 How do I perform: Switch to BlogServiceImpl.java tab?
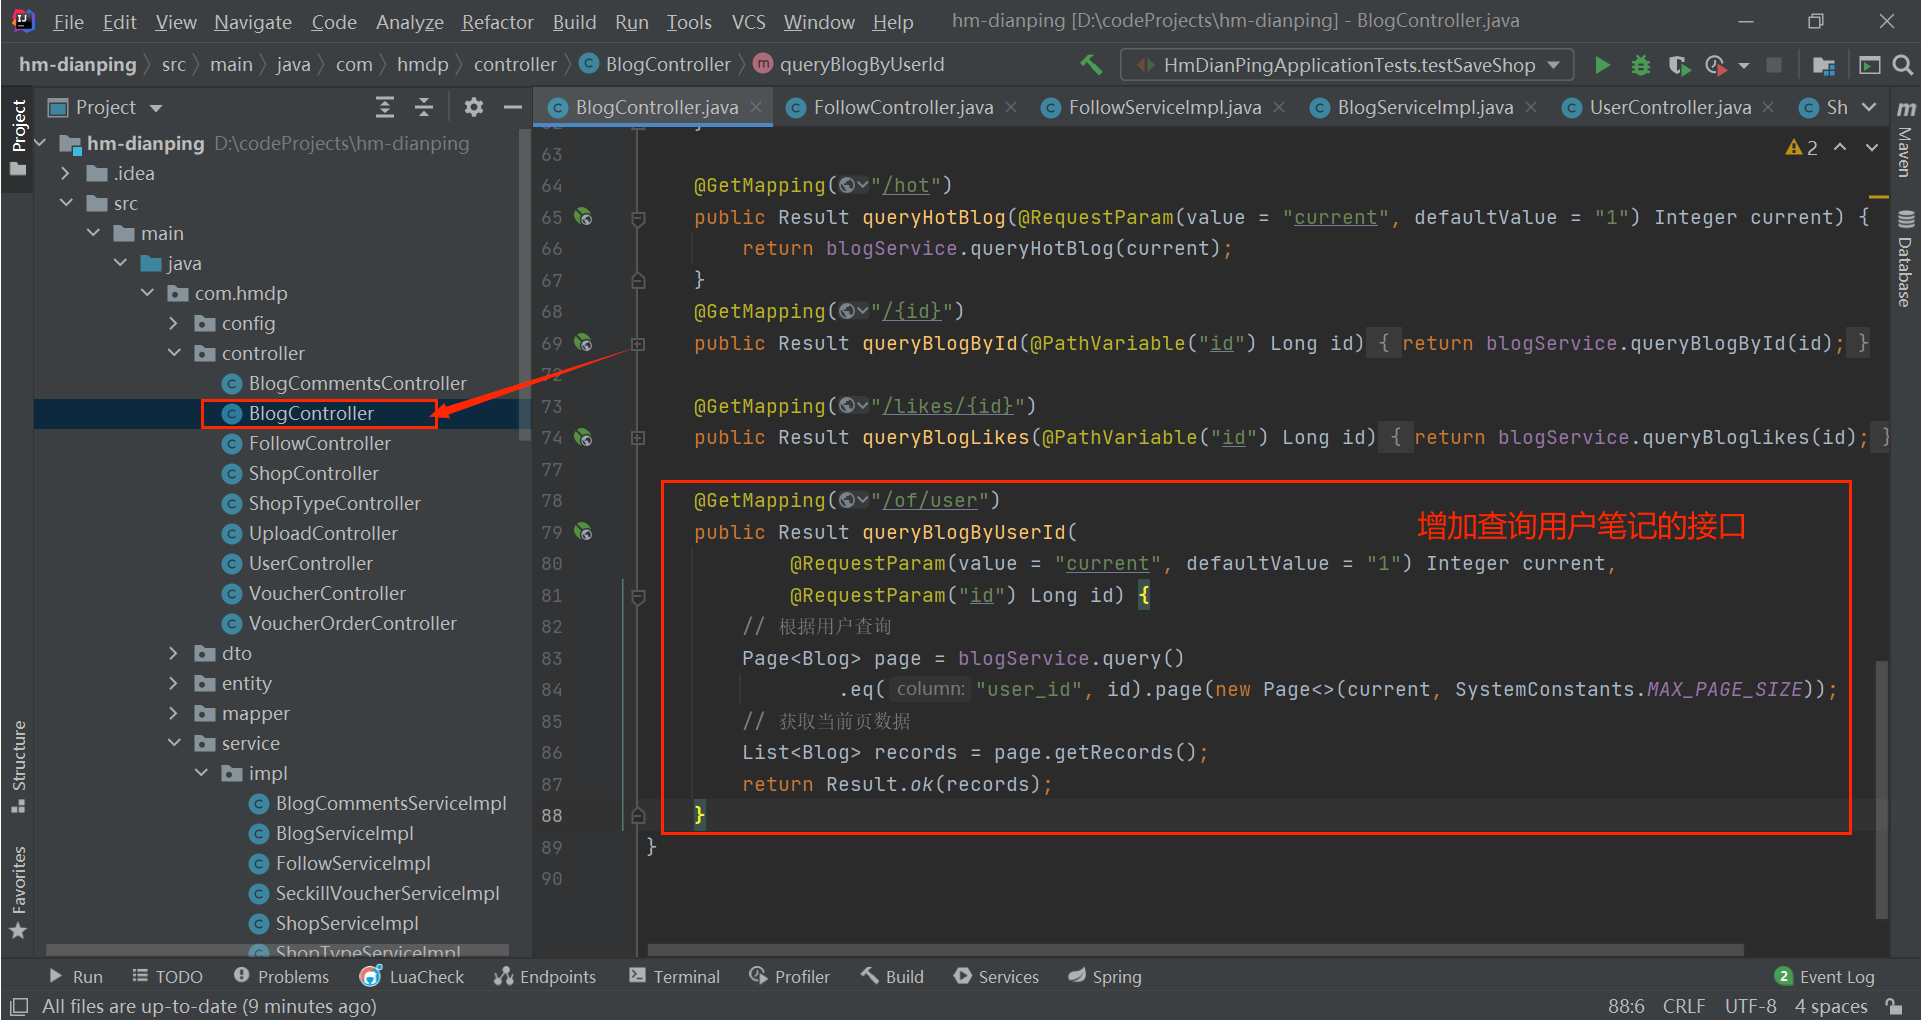[x=1424, y=107]
